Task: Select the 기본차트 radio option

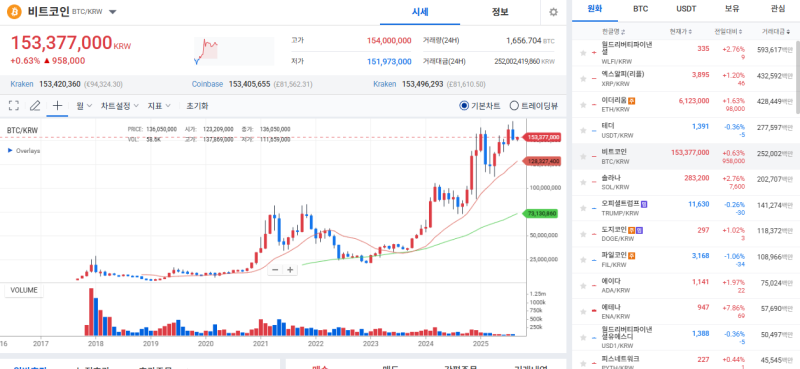Action: click(x=480, y=106)
